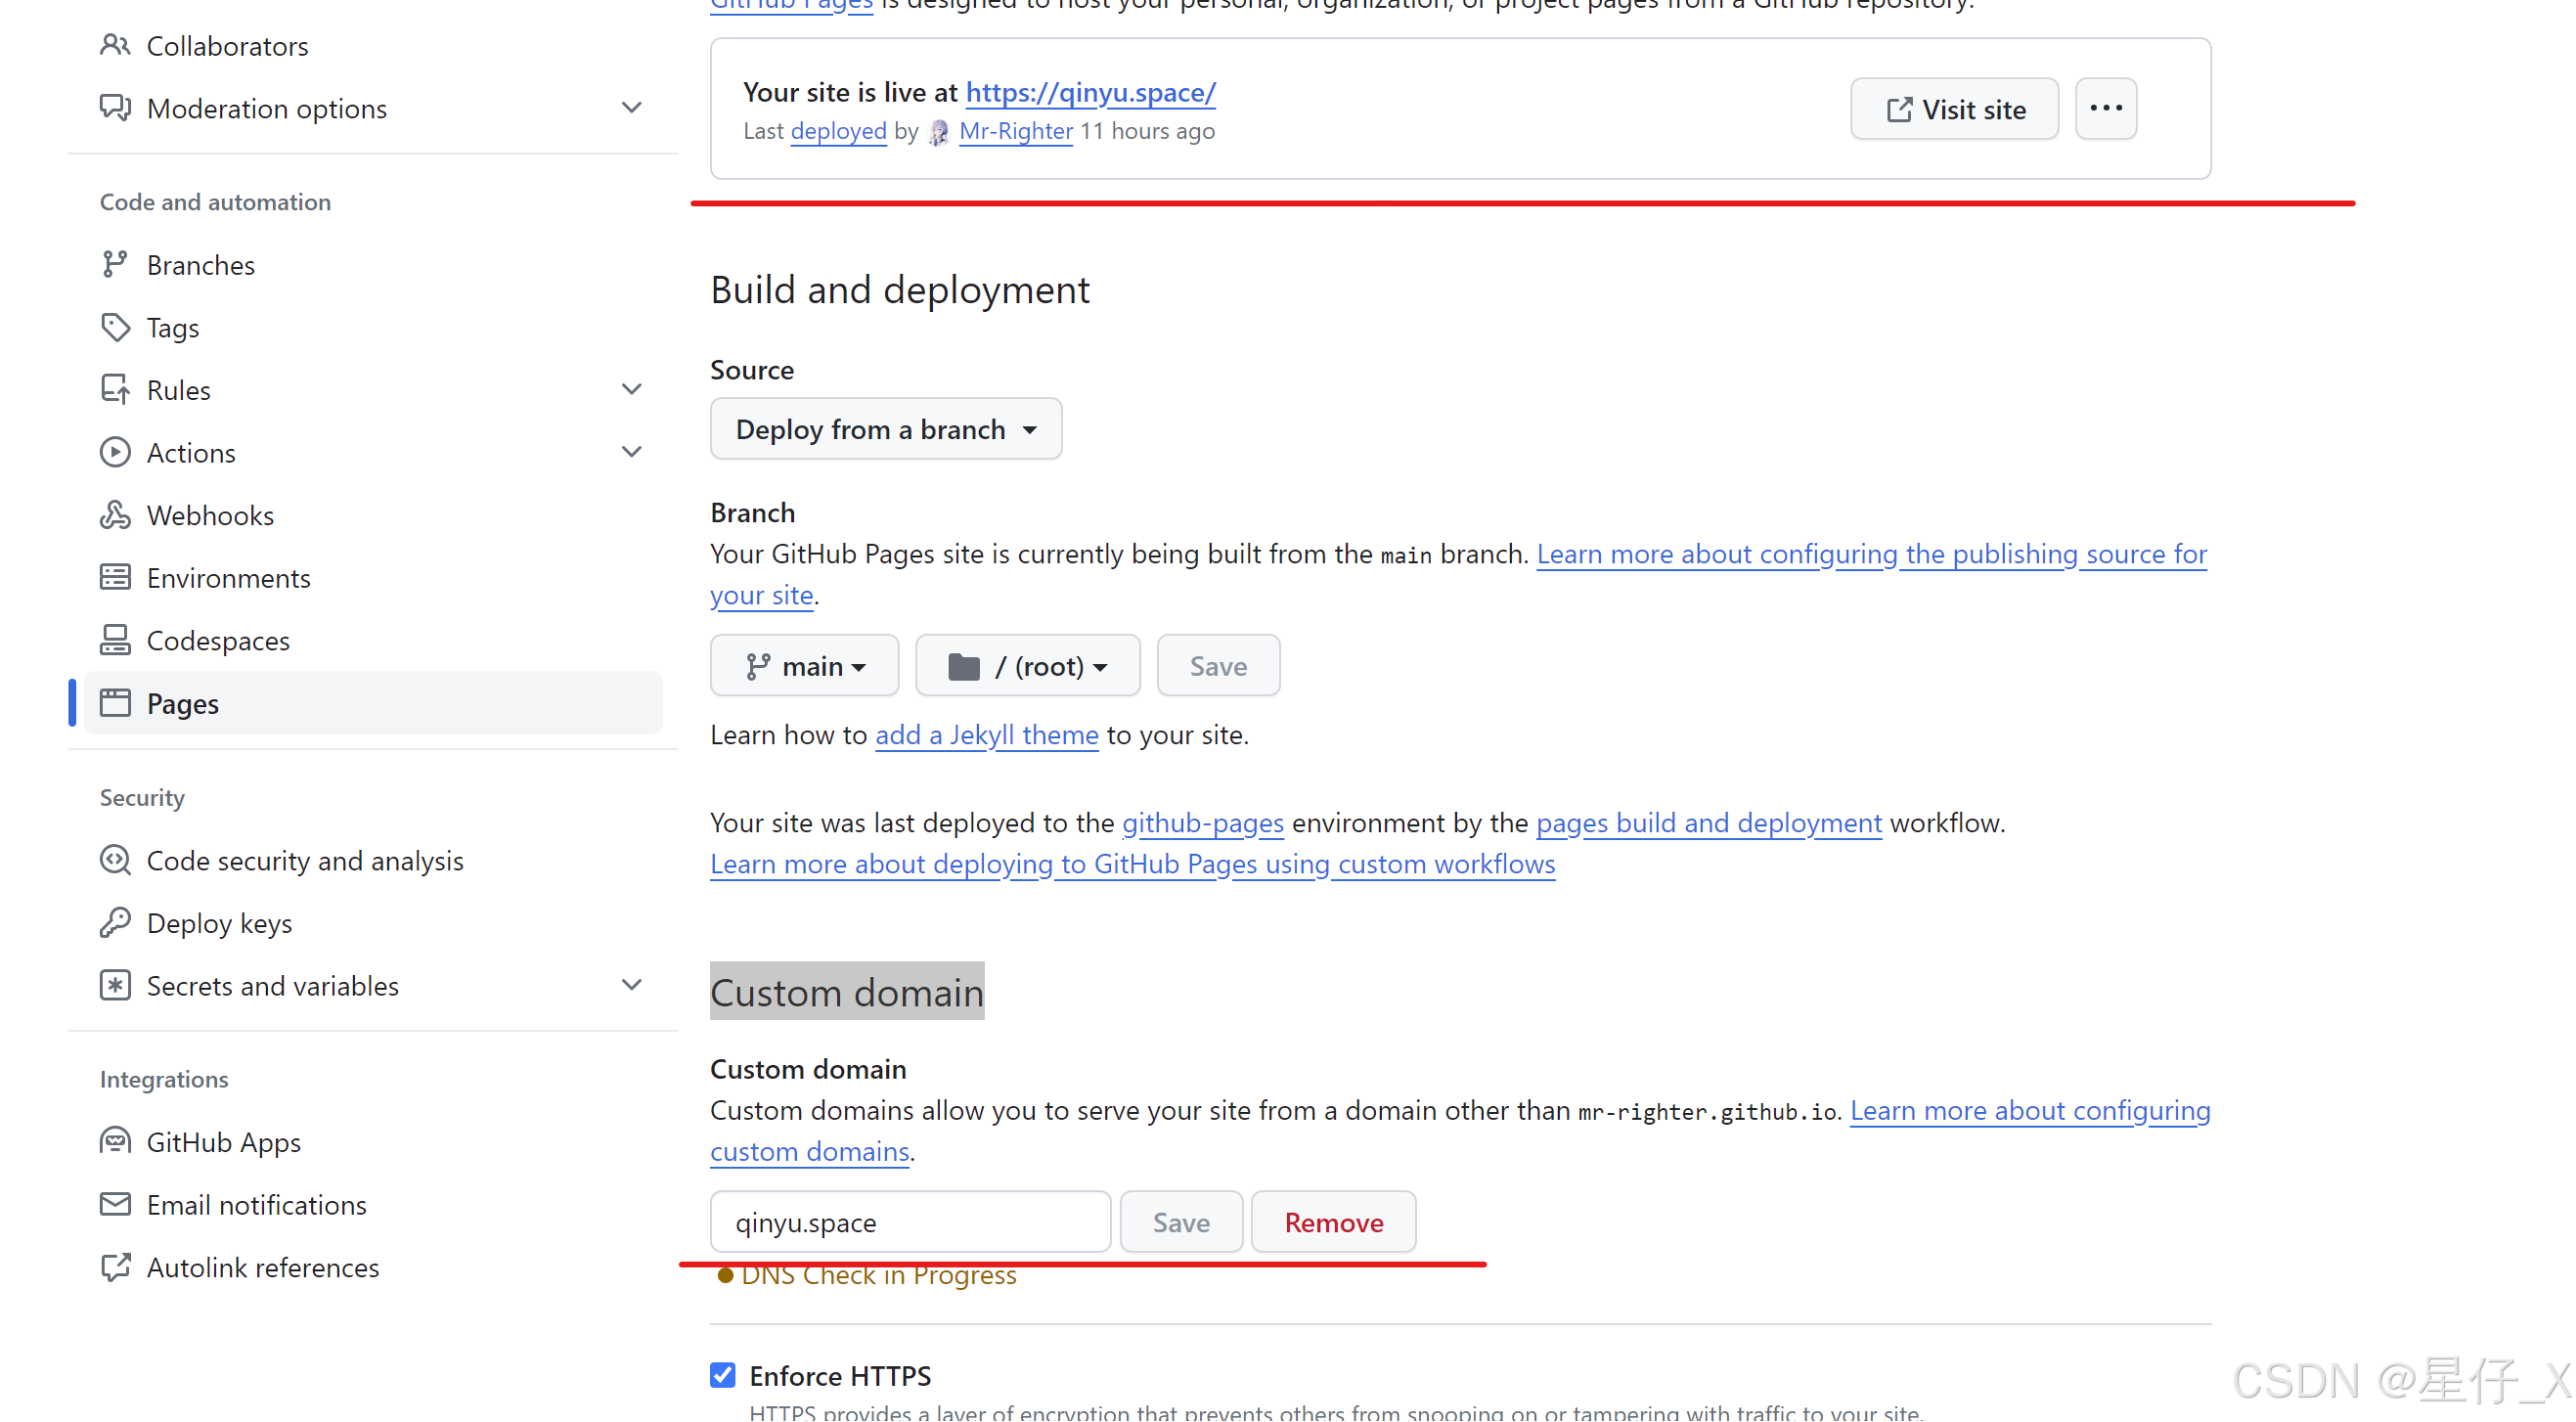Click the Codespaces icon
The image size is (2576, 1422).
115,640
